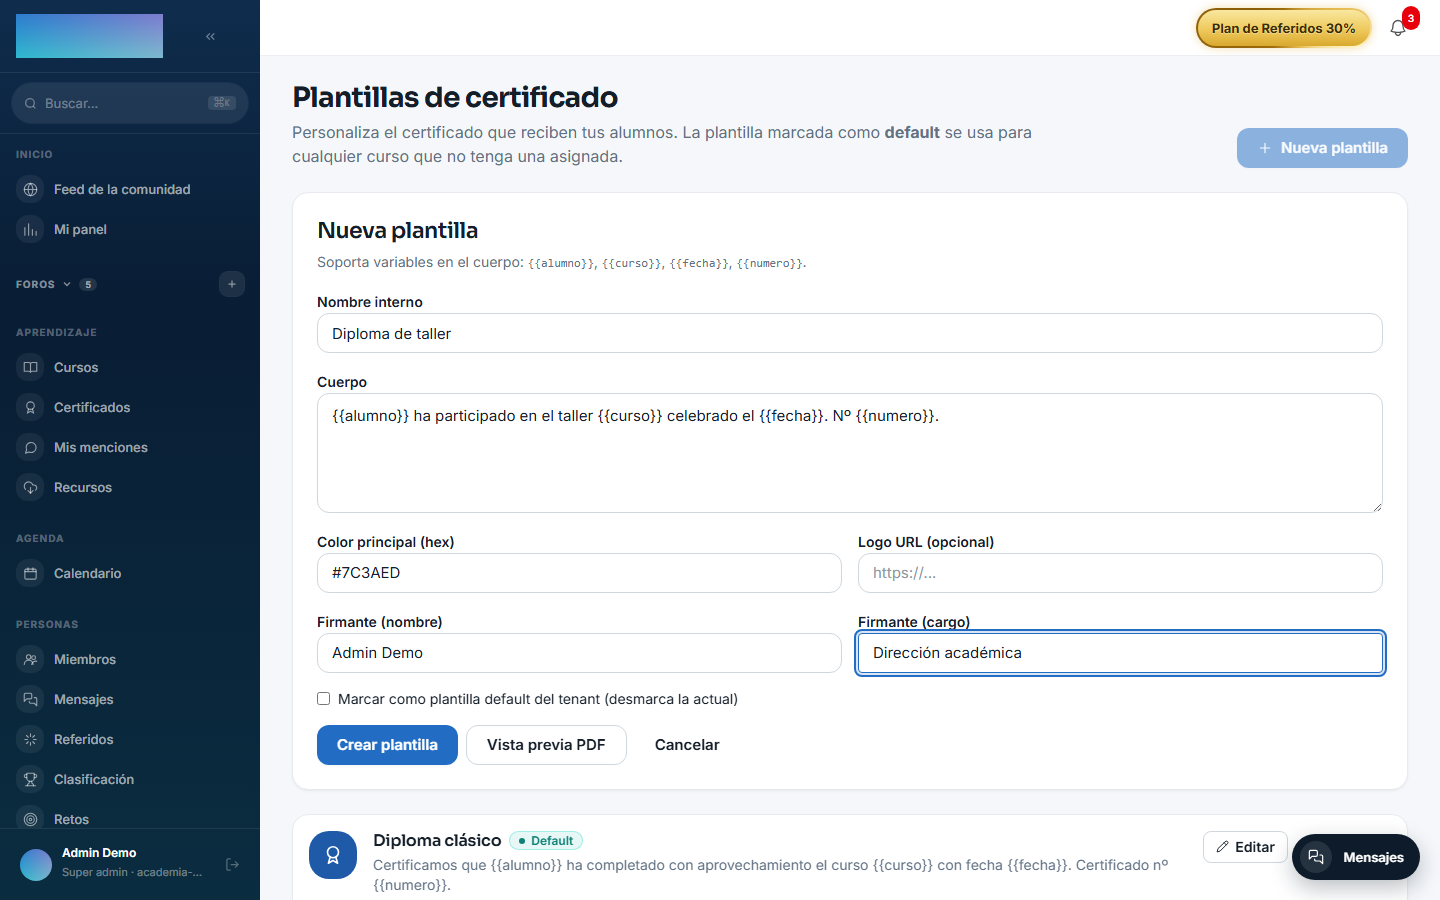Add a new forum with plus icon
This screenshot has height=900, width=1440.
(232, 284)
